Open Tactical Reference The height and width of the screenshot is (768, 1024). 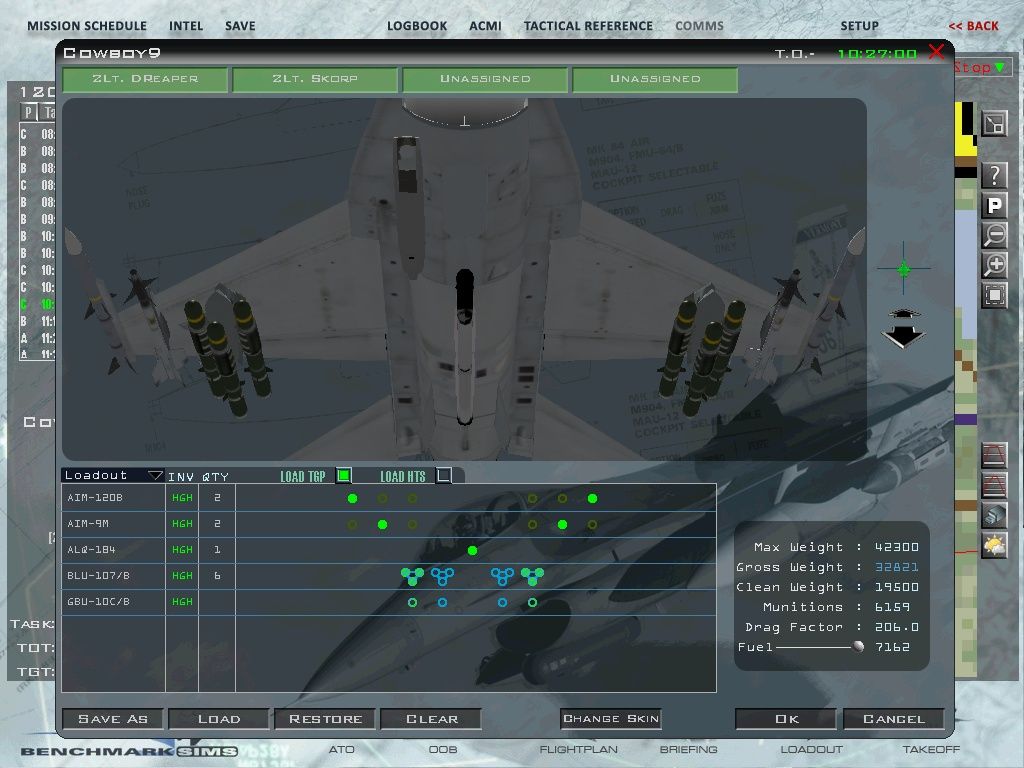(x=588, y=26)
